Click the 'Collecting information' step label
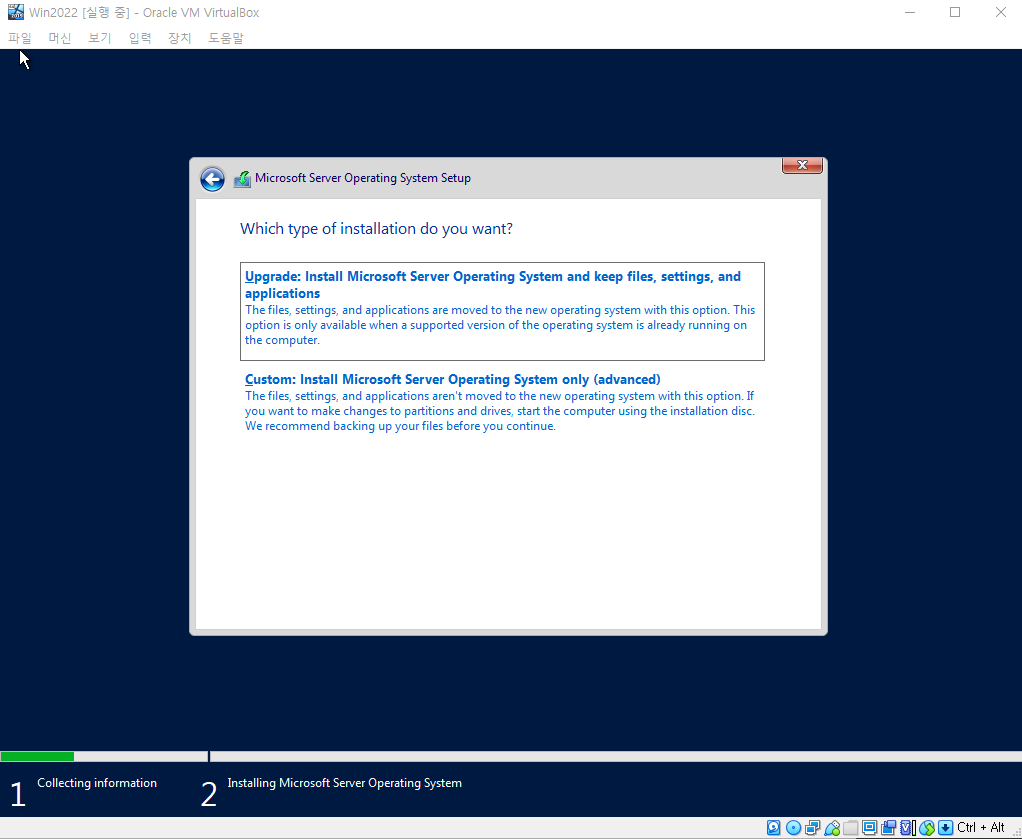The height and width of the screenshot is (839, 1022). pos(96,783)
